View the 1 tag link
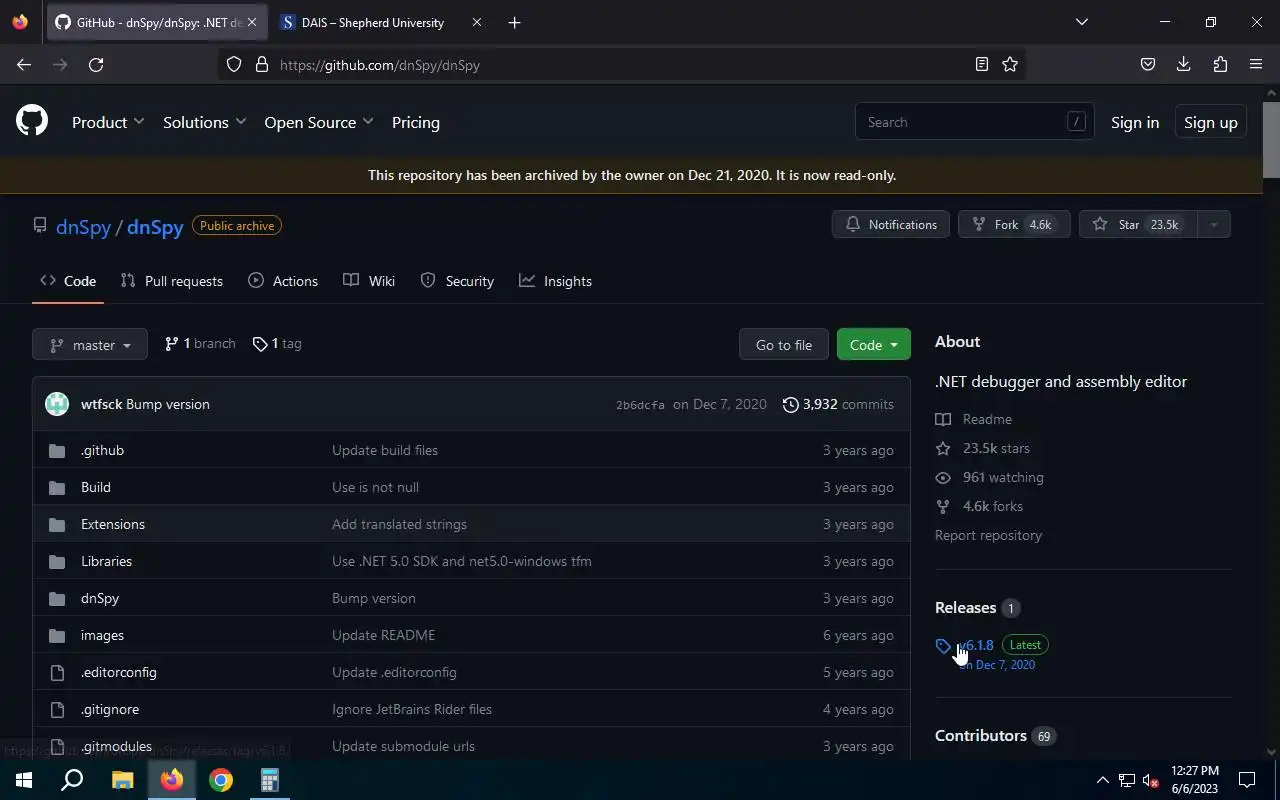Image resolution: width=1280 pixels, height=800 pixels. tap(277, 343)
